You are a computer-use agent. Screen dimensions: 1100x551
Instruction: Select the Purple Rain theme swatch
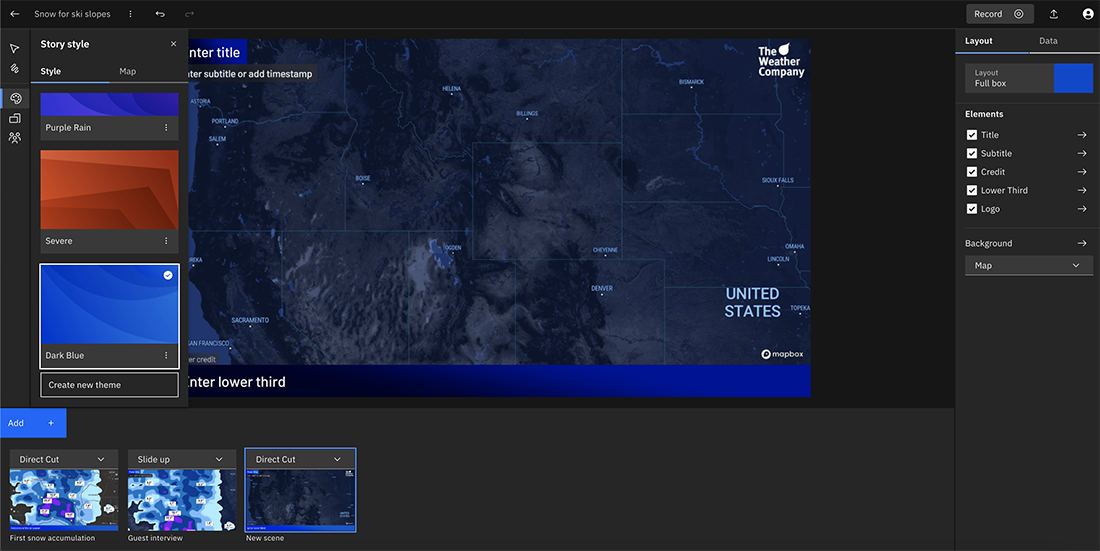click(109, 105)
